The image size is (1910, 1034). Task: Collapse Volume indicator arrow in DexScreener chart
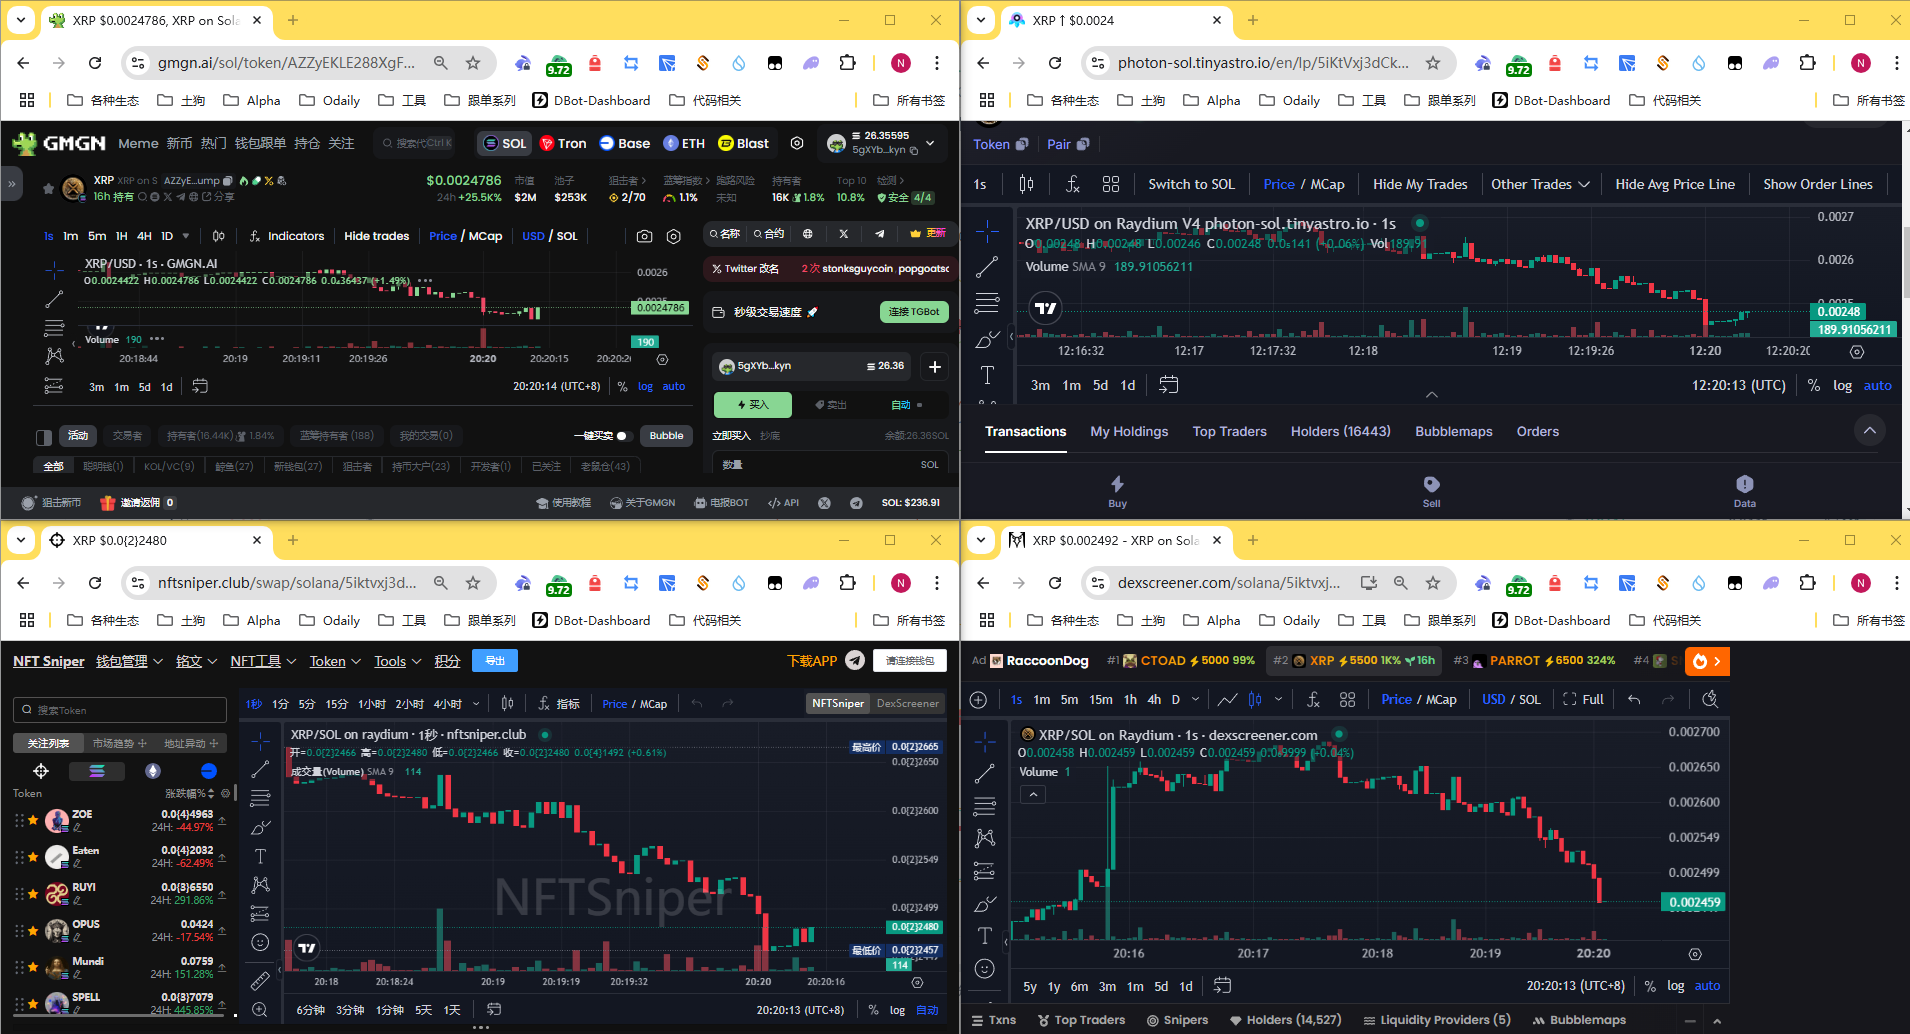pyautogui.click(x=1033, y=794)
